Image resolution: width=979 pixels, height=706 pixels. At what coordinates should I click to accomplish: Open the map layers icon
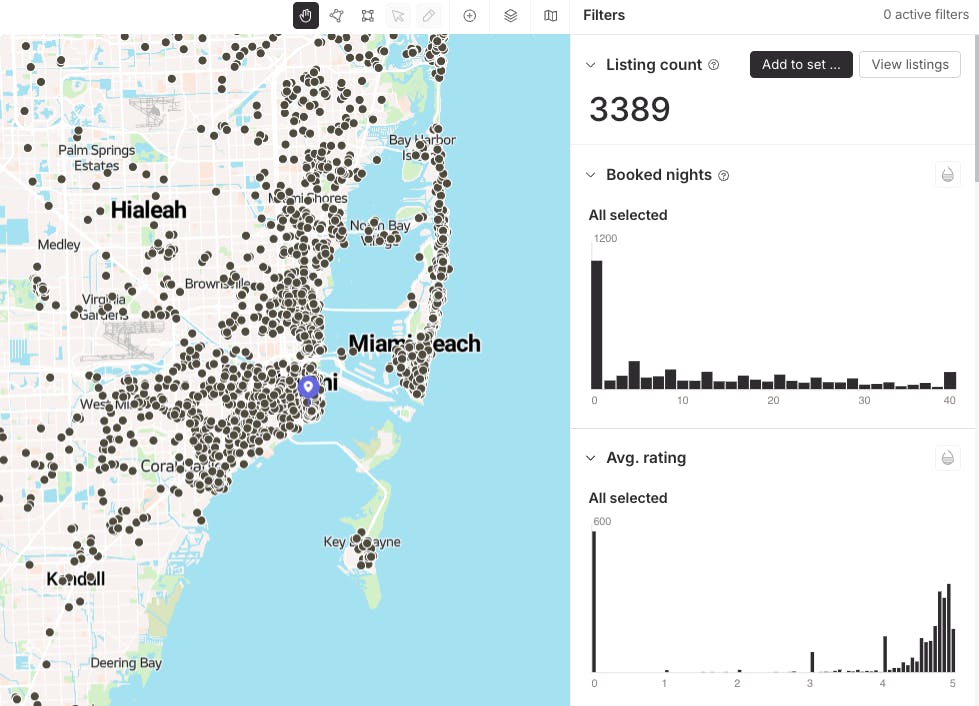coord(510,16)
